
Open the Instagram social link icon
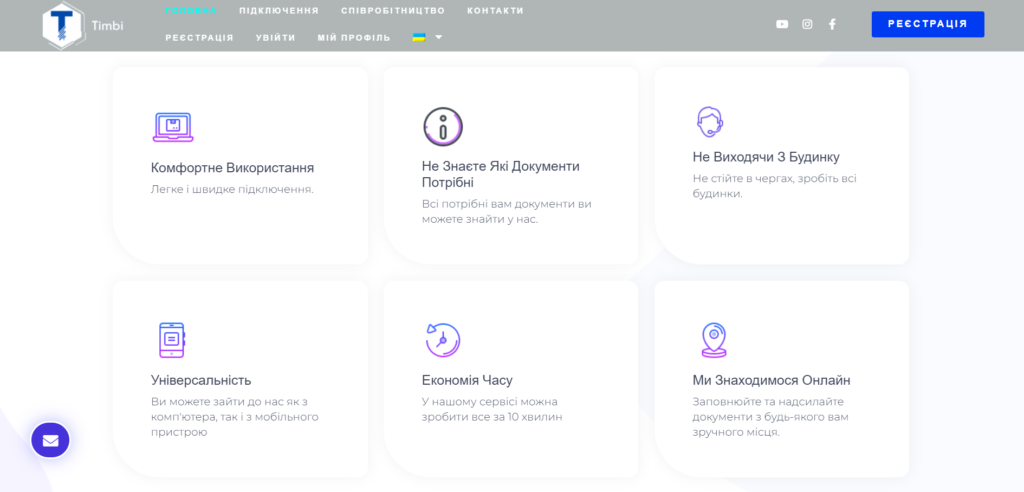click(807, 24)
